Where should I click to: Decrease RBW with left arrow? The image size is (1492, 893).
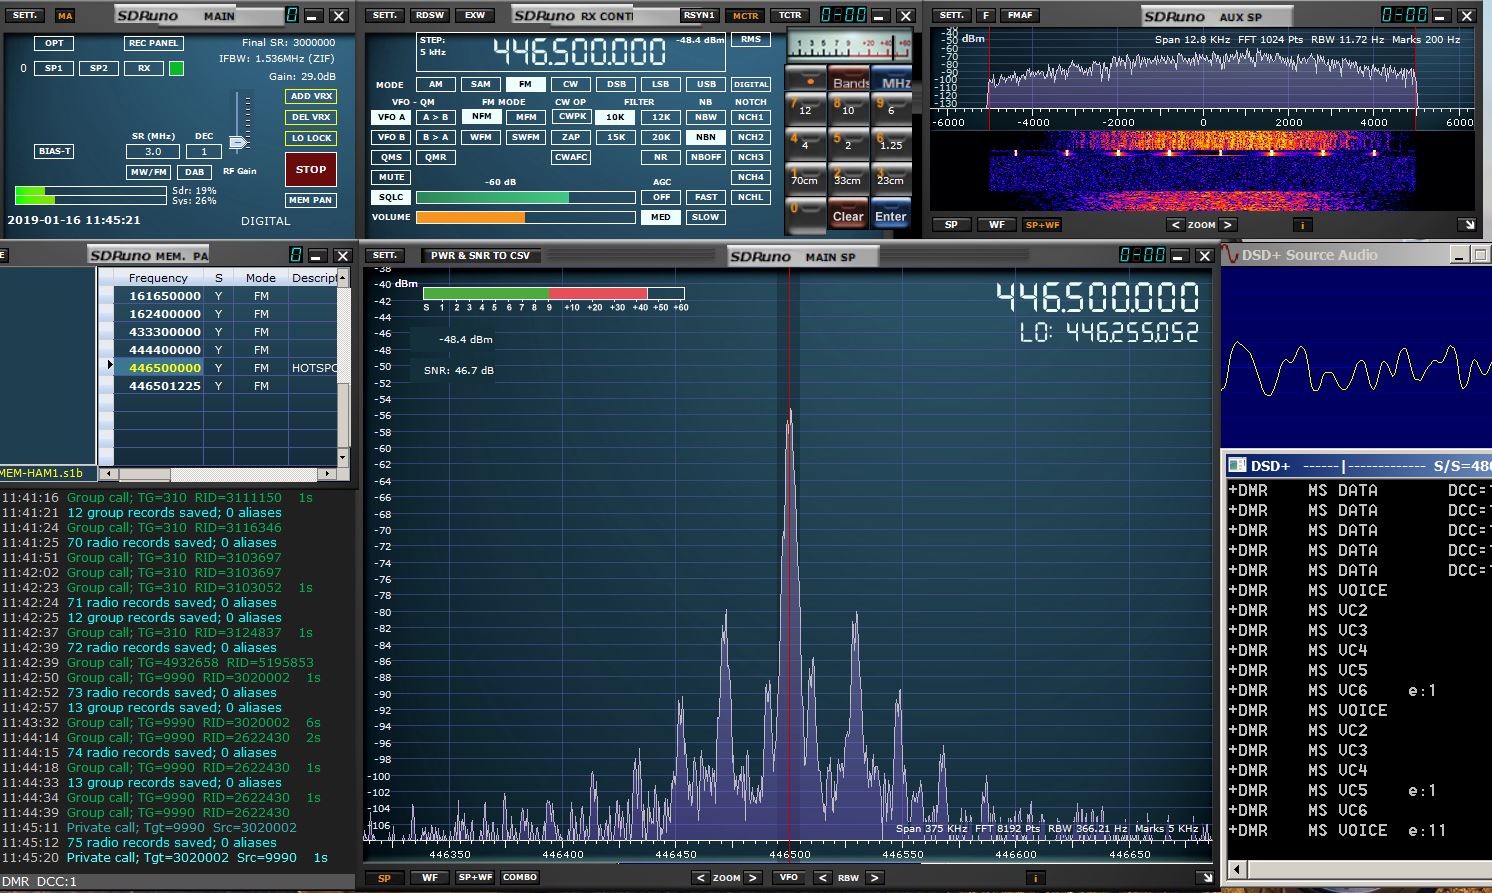822,877
